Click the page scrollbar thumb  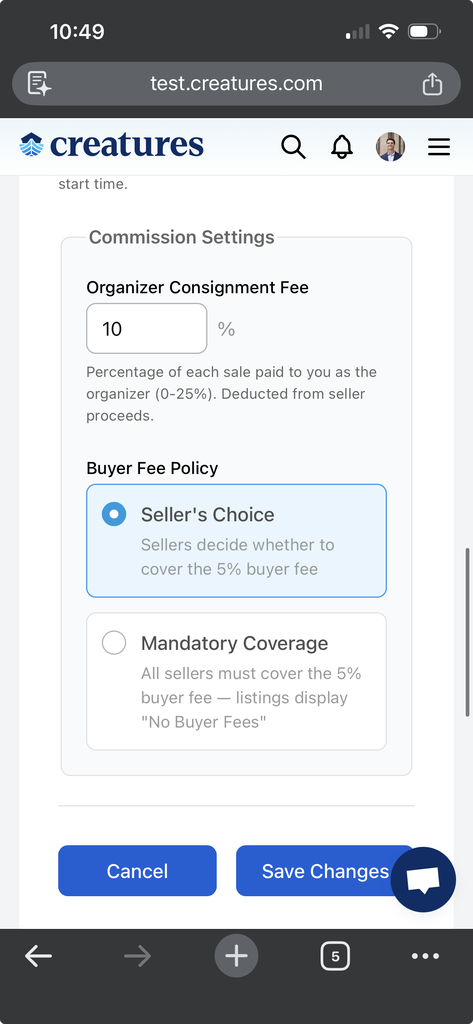(467, 632)
